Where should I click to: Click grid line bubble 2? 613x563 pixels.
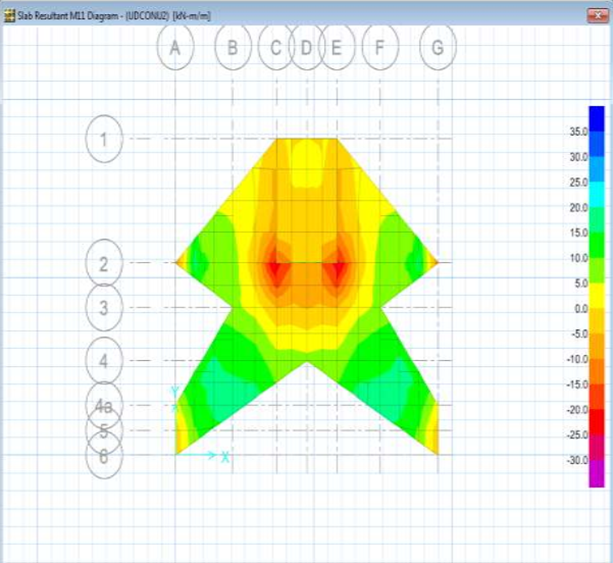[x=104, y=263]
